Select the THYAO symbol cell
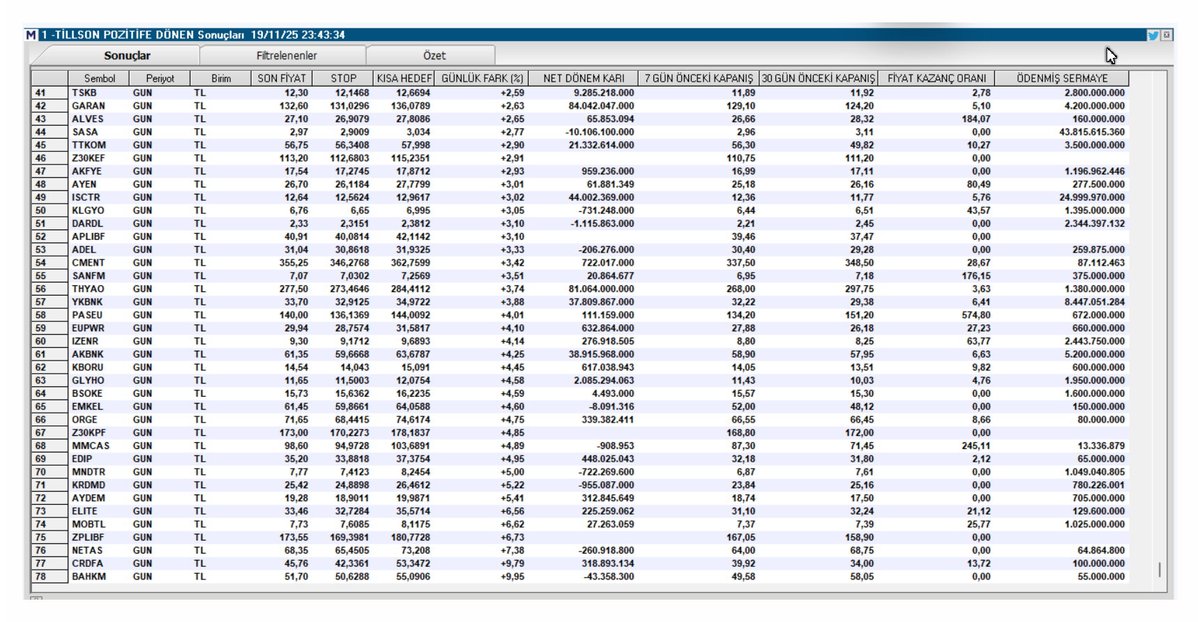This screenshot has width=1200, height=622. click(98, 289)
